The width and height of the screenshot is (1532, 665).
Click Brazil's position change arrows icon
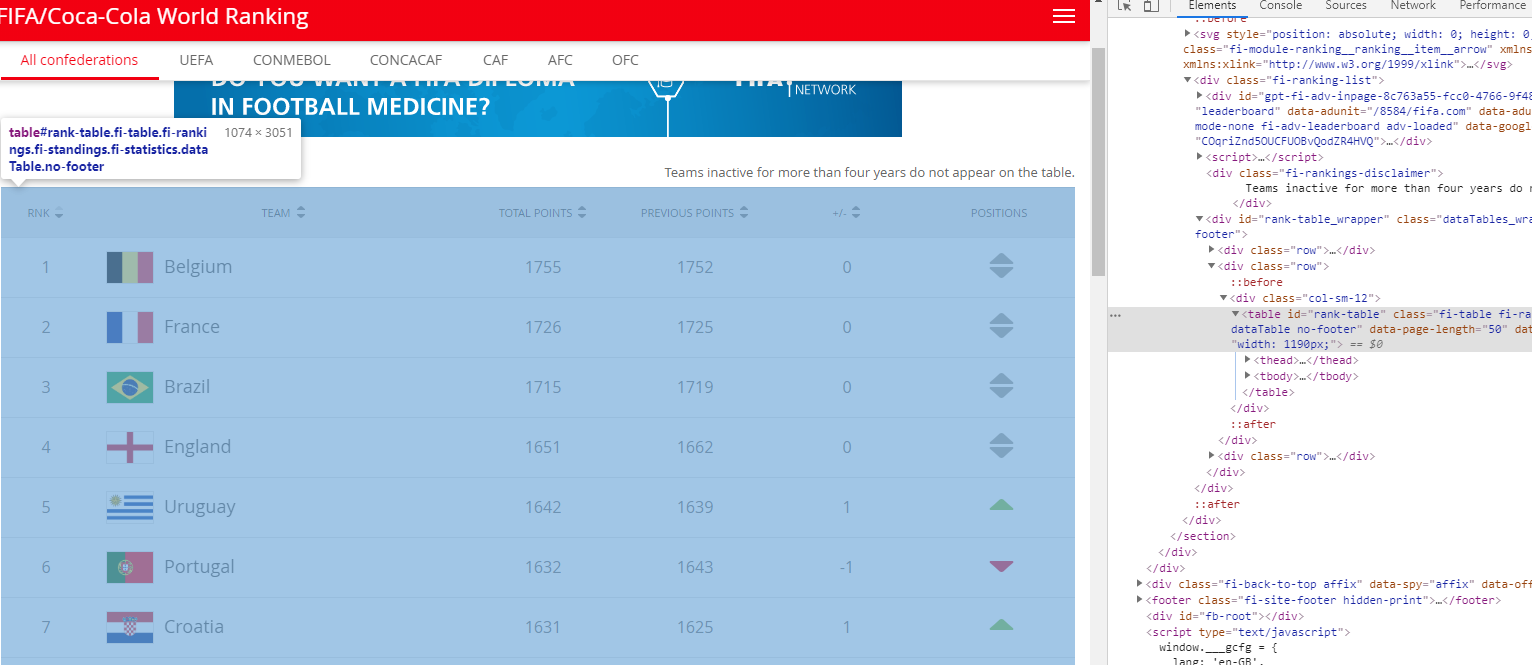[x=1001, y=386]
